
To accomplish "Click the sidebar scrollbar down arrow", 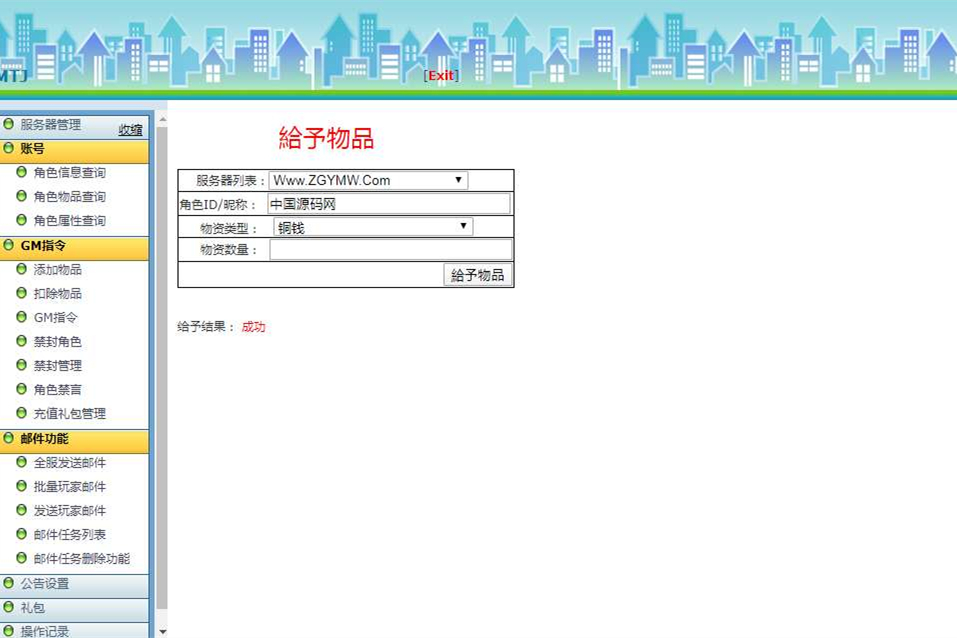I will click(x=162, y=630).
